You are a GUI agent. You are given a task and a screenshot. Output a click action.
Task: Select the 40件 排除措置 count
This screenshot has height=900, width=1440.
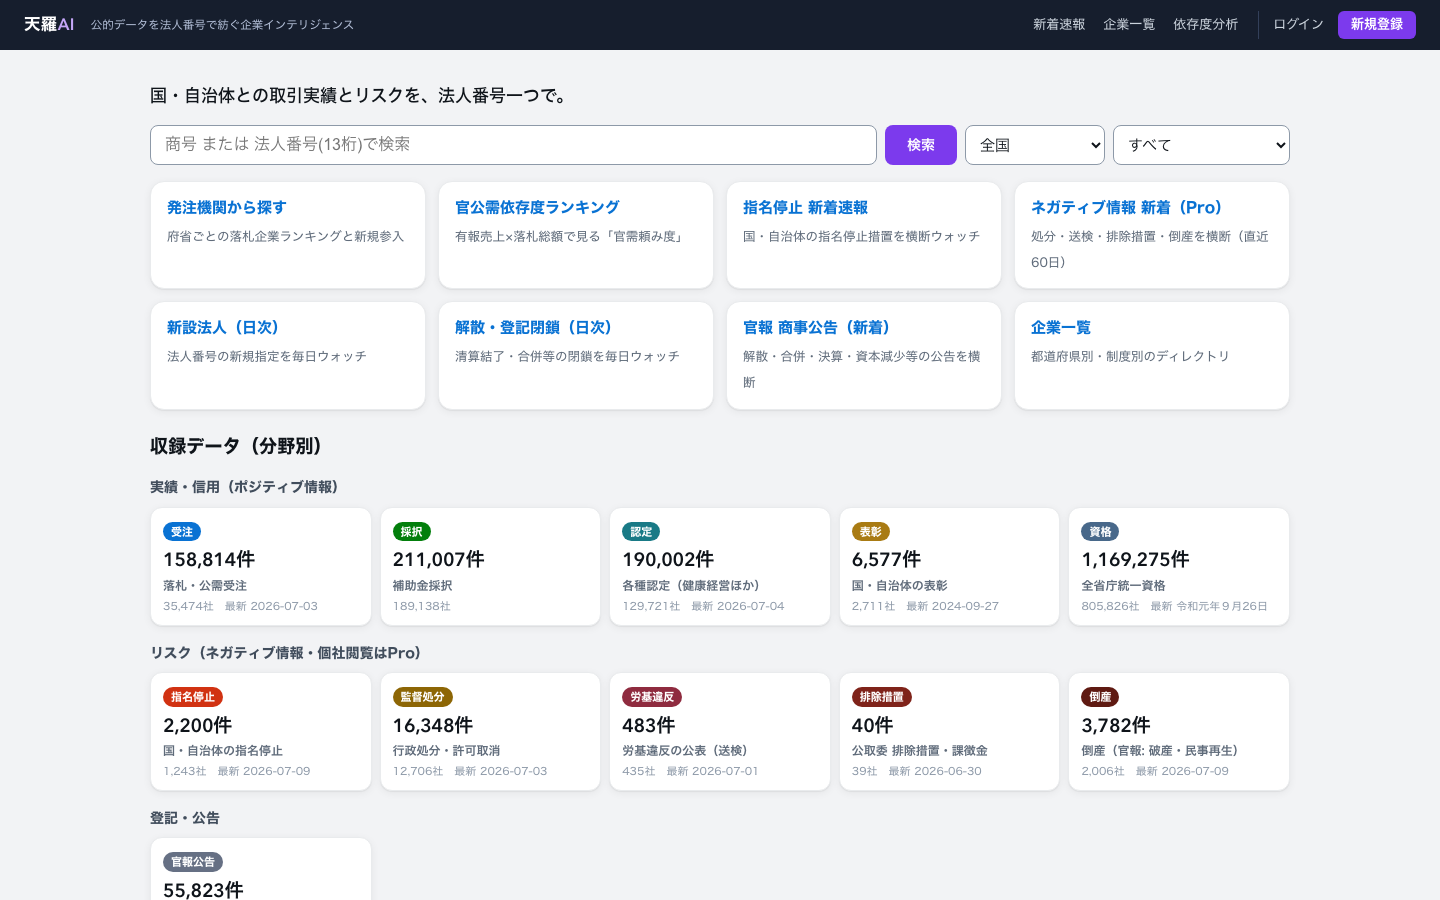click(x=872, y=725)
